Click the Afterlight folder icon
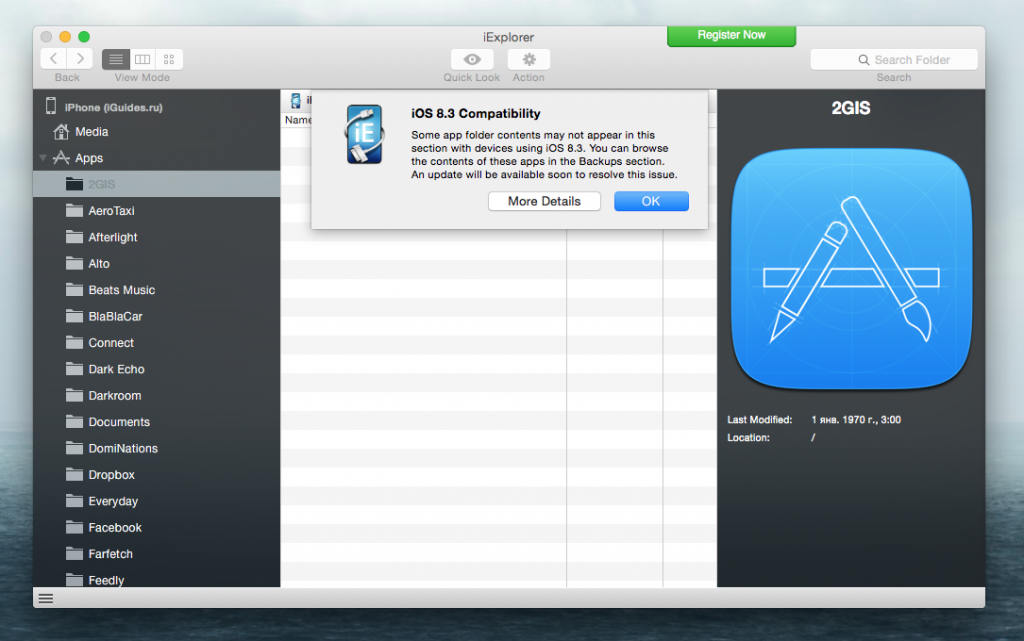1024x641 pixels. coord(74,236)
